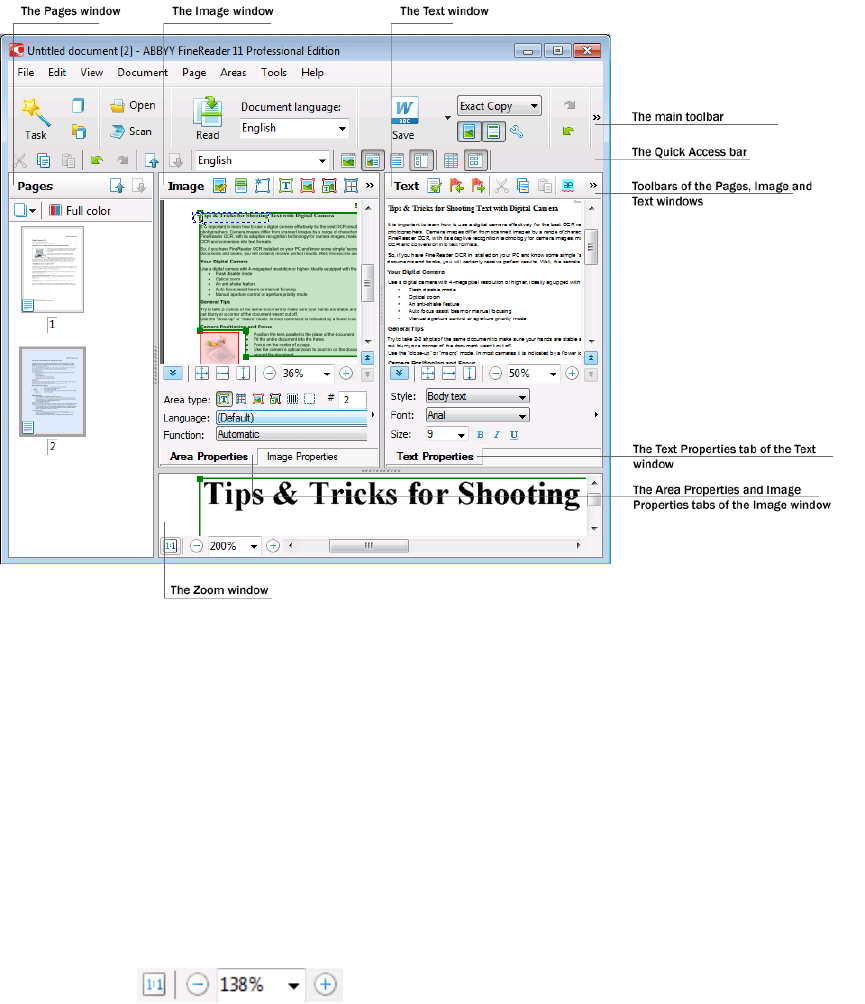
Task: Click Zoom window horizontal scrollbar thumb
Action: [369, 546]
